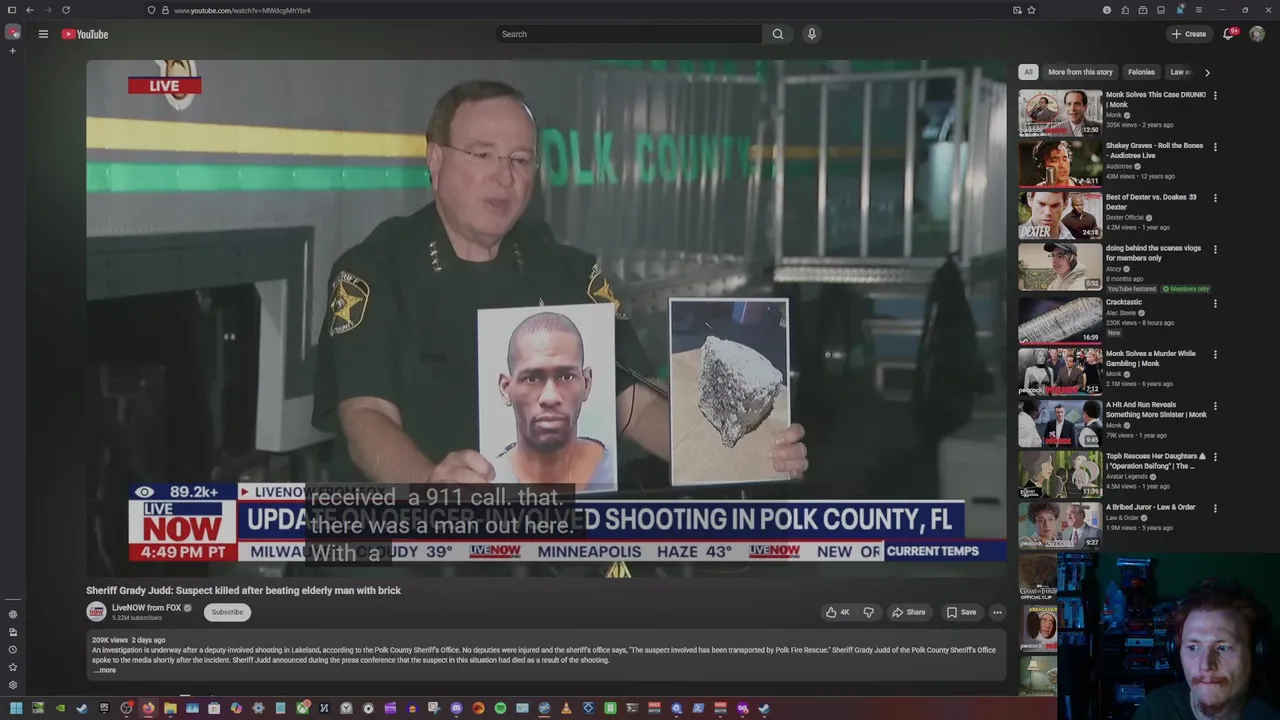Select the All filter chip
The height and width of the screenshot is (720, 1280).
point(1028,72)
